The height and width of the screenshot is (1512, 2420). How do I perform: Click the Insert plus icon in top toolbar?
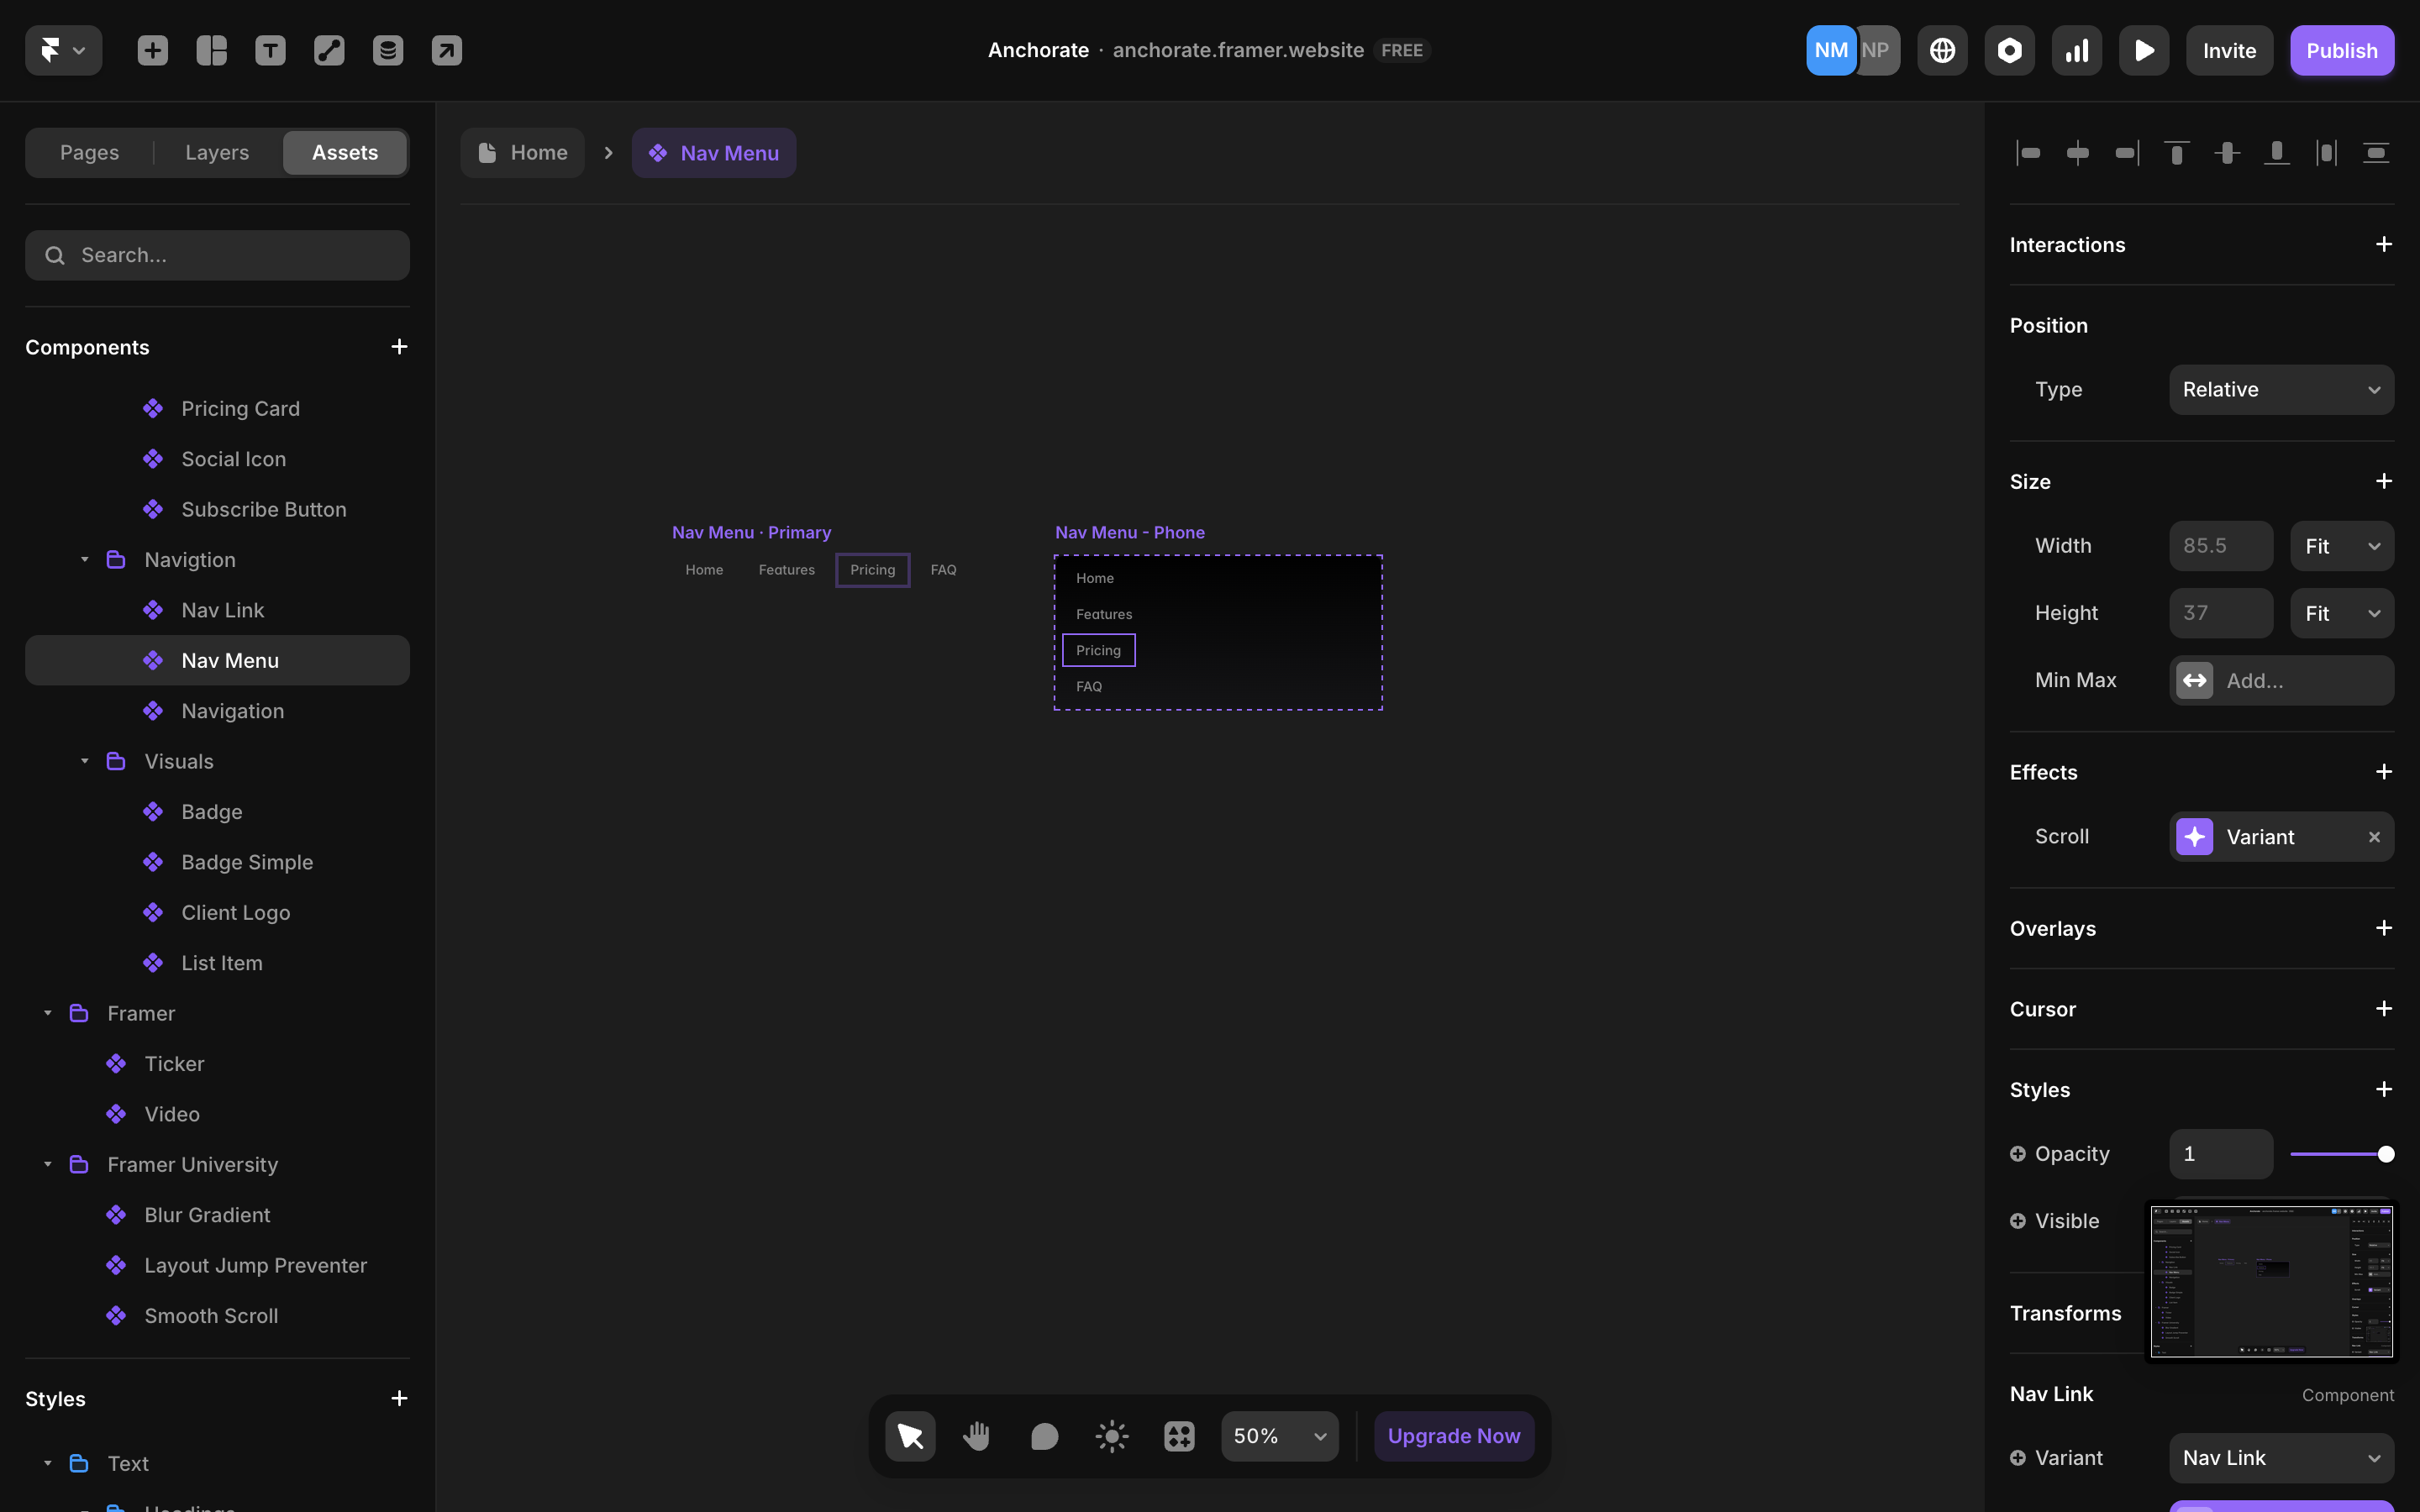tap(152, 50)
